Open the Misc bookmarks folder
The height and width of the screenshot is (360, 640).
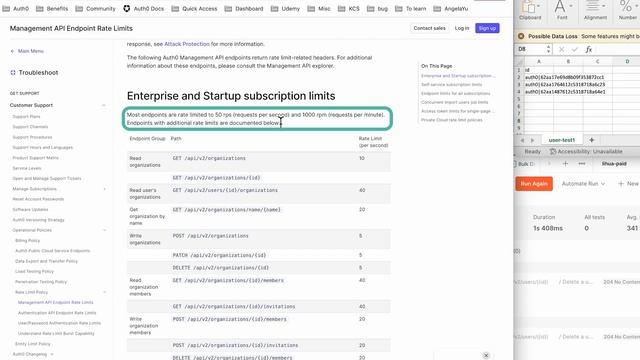319,9
